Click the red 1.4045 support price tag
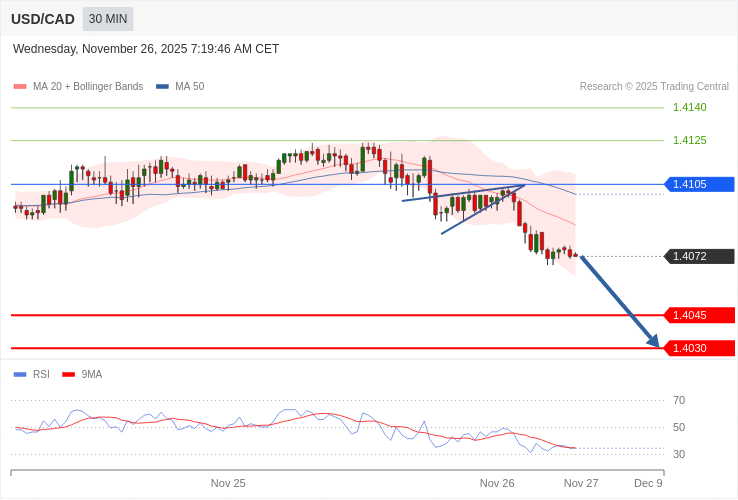Screen dimensions: 738x500 tap(699, 315)
